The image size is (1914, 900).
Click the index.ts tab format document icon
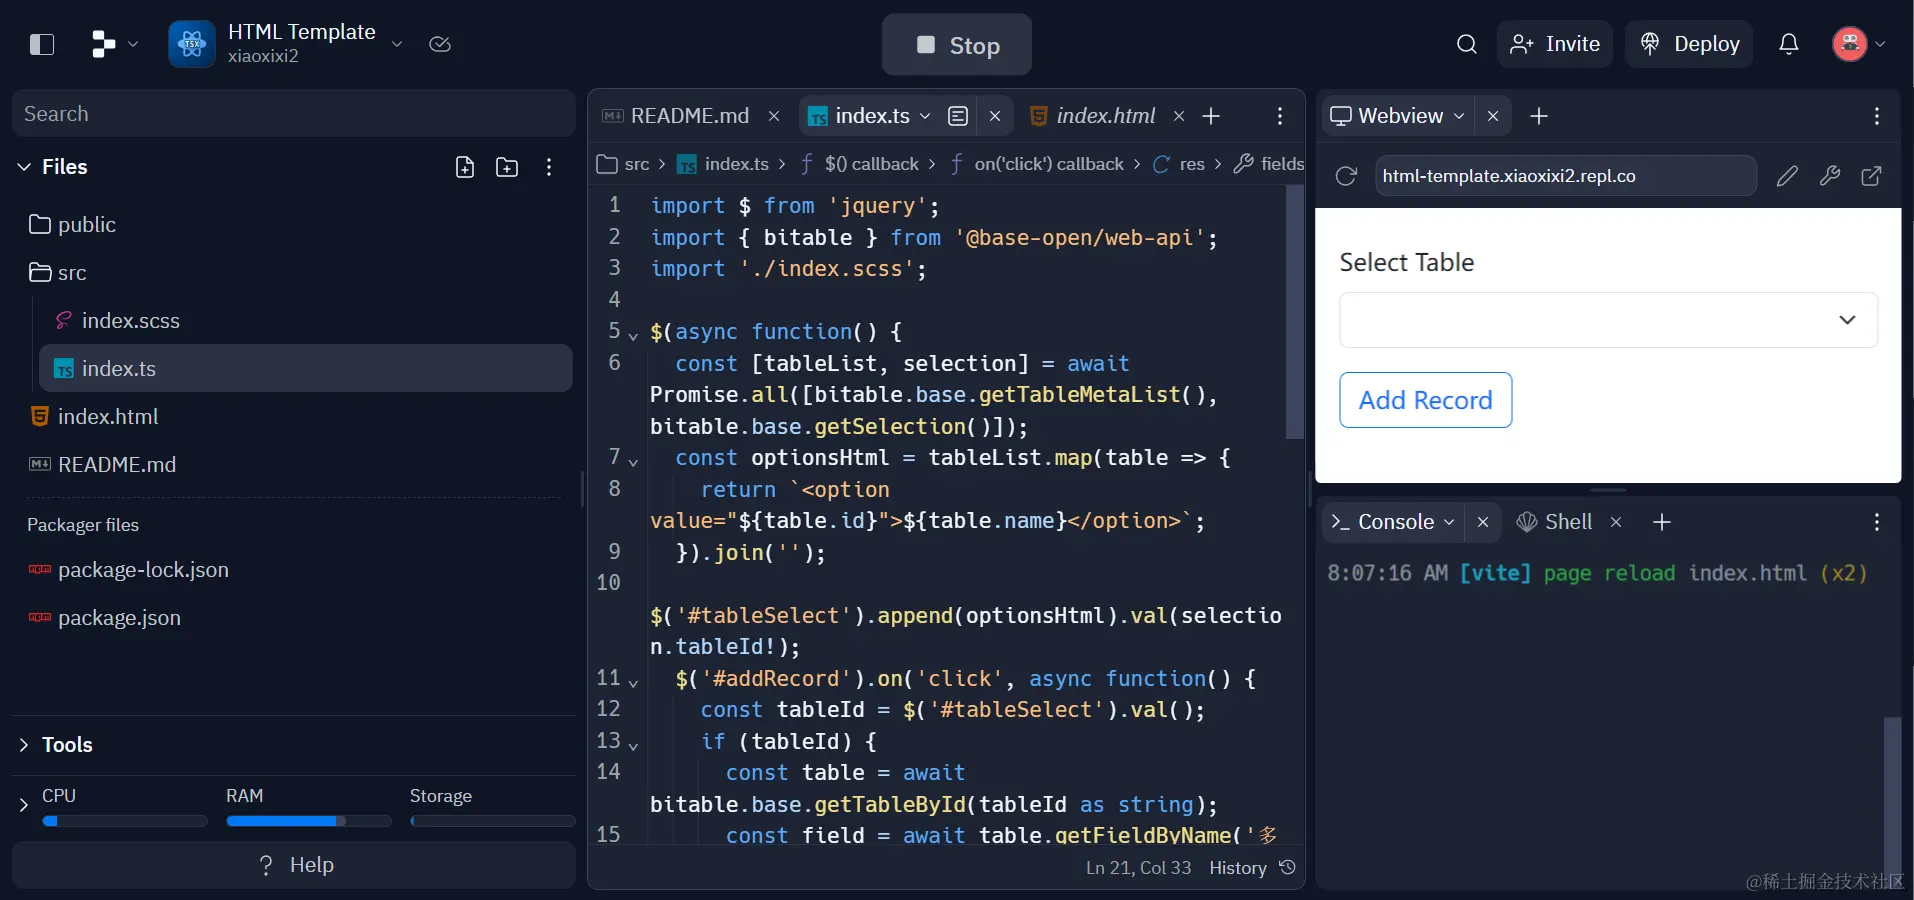point(958,116)
